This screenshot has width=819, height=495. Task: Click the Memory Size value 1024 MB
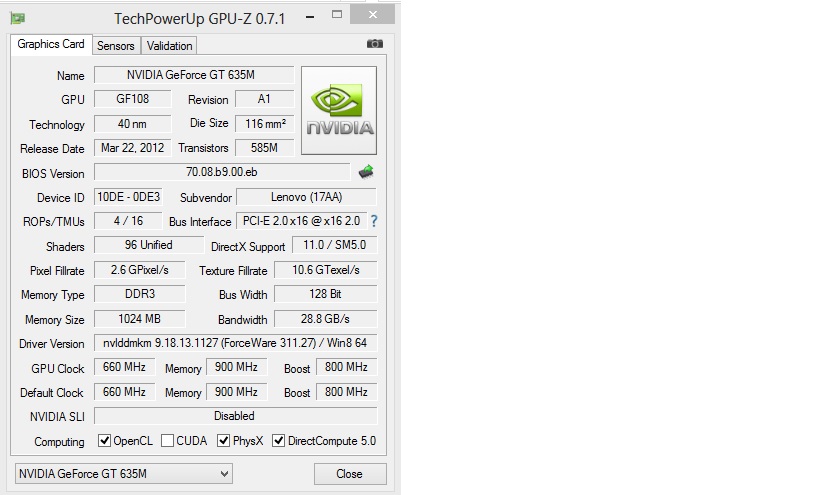139,319
